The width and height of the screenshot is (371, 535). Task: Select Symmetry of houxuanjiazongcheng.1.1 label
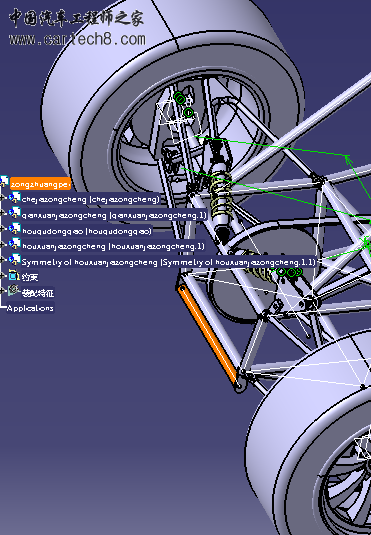point(168,262)
